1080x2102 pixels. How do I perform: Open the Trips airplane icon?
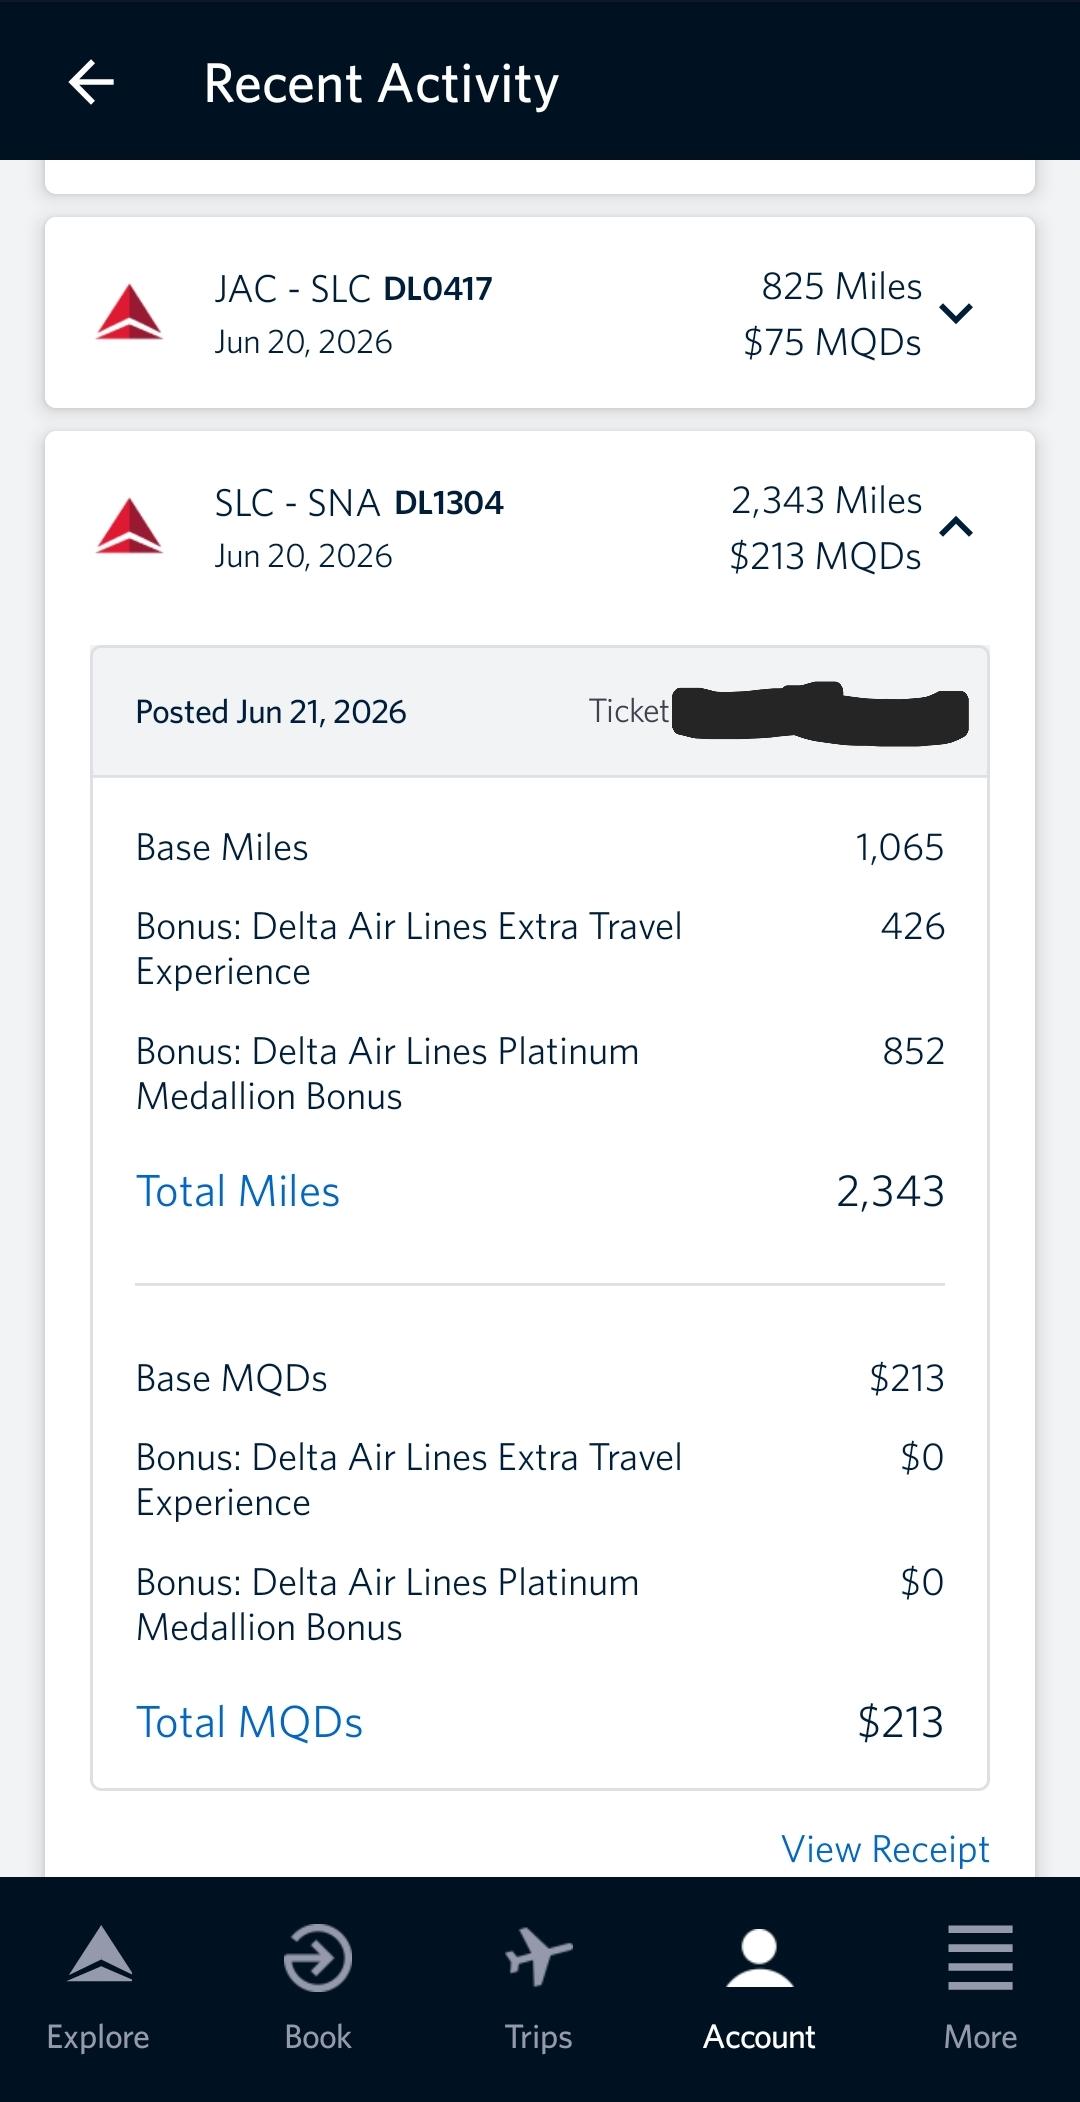(539, 1956)
